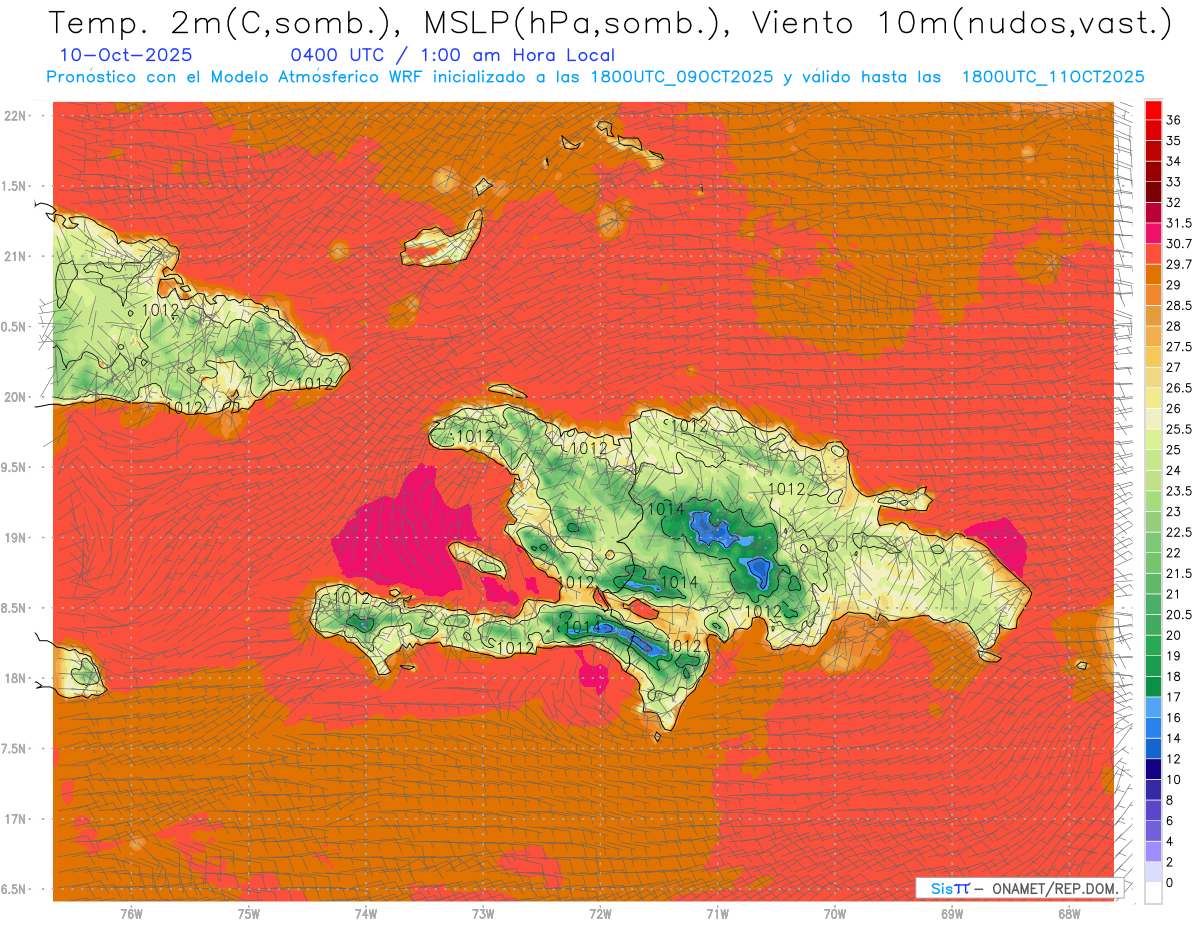The image size is (1200, 927).
Task: Click the title text 'MSLP(hPa,somb.)'
Action: 575,23
